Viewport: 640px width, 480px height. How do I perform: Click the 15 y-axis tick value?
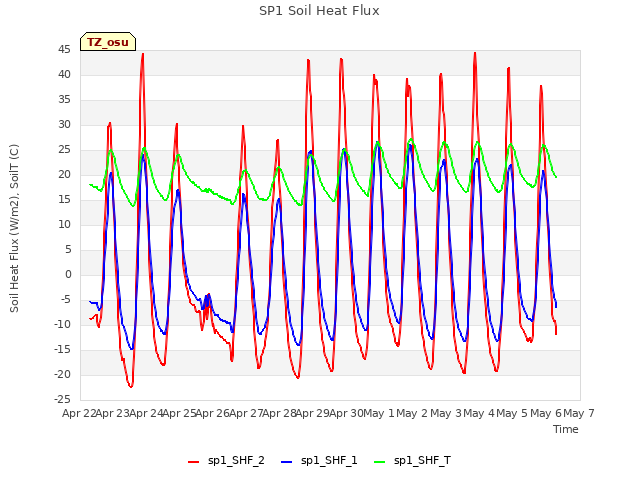click(x=64, y=200)
